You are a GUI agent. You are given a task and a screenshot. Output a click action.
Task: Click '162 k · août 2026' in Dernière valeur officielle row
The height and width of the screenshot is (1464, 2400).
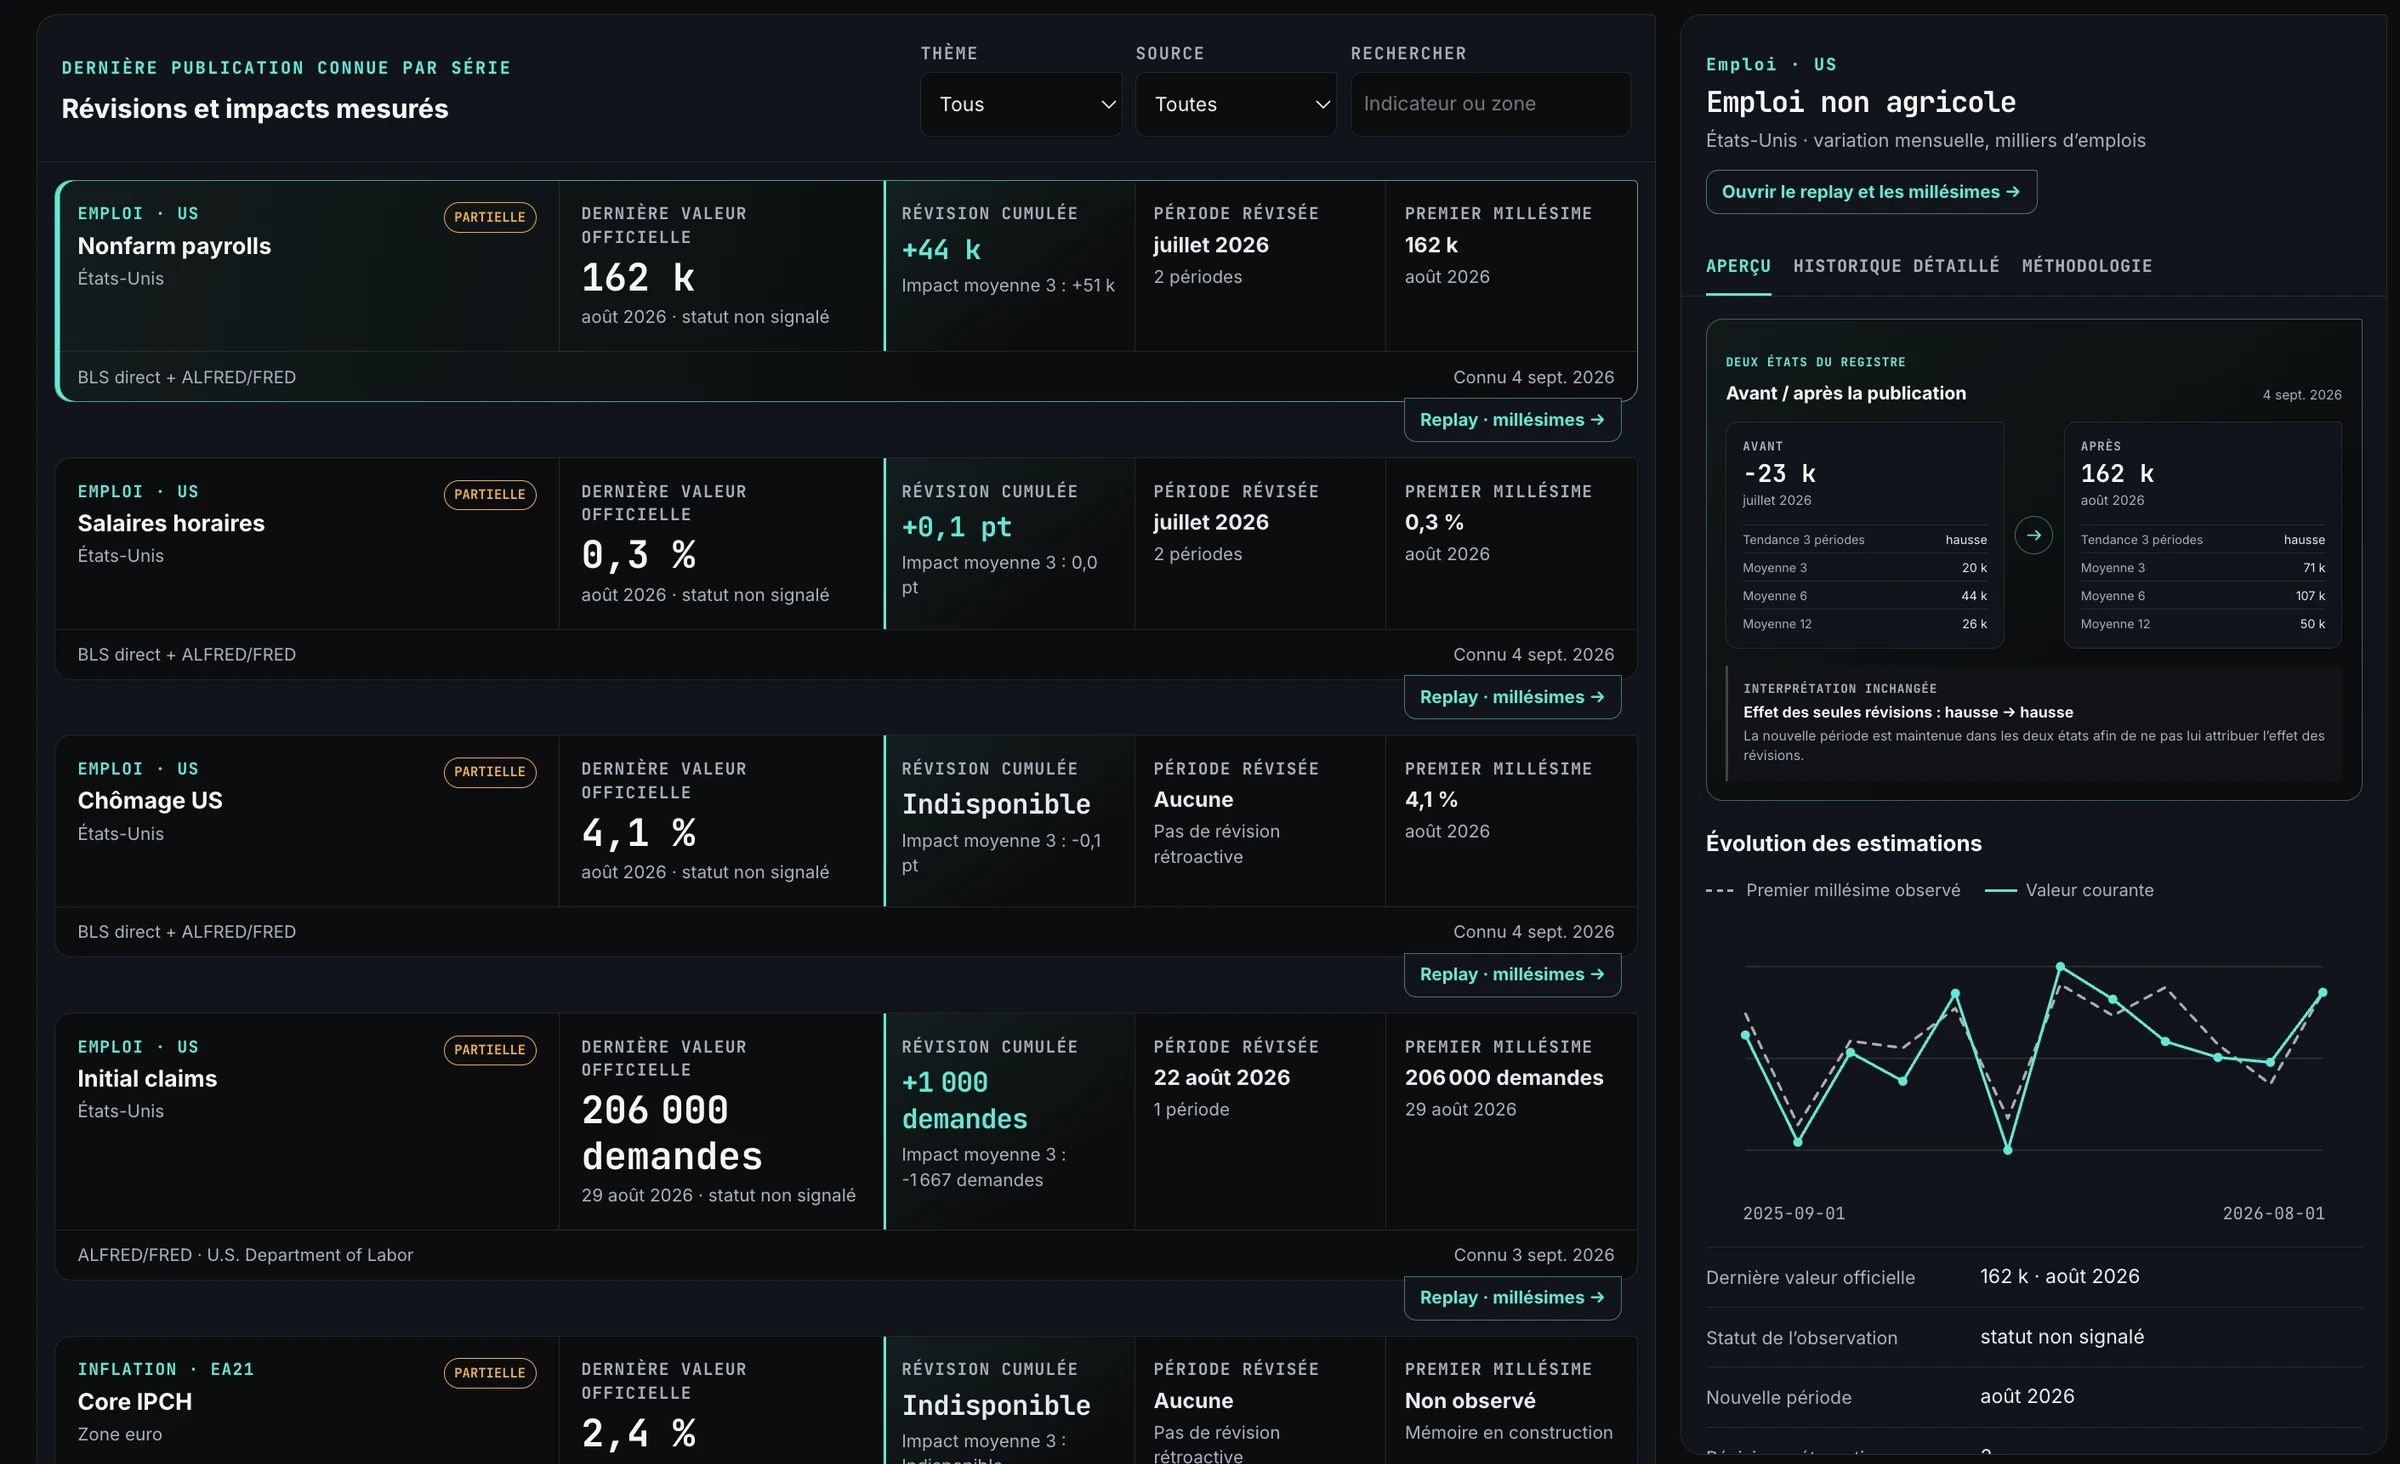(2060, 1277)
